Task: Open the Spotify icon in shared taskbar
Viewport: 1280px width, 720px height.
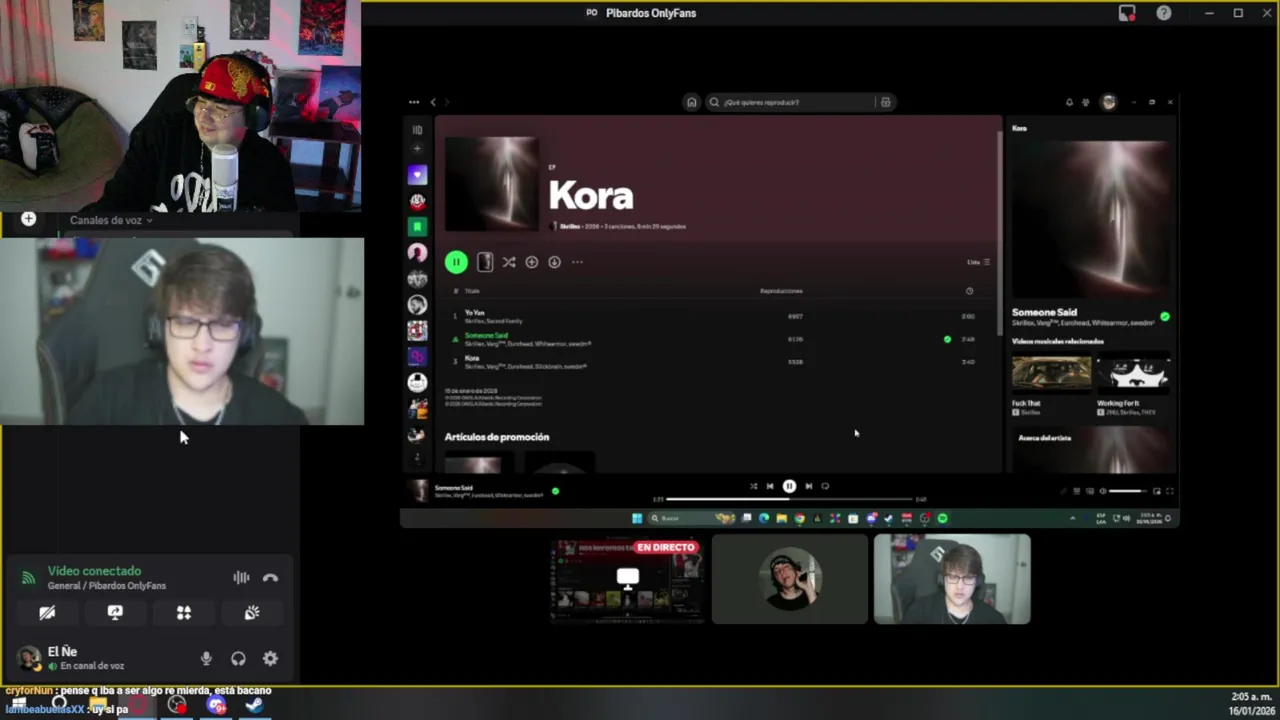Action: click(x=942, y=518)
